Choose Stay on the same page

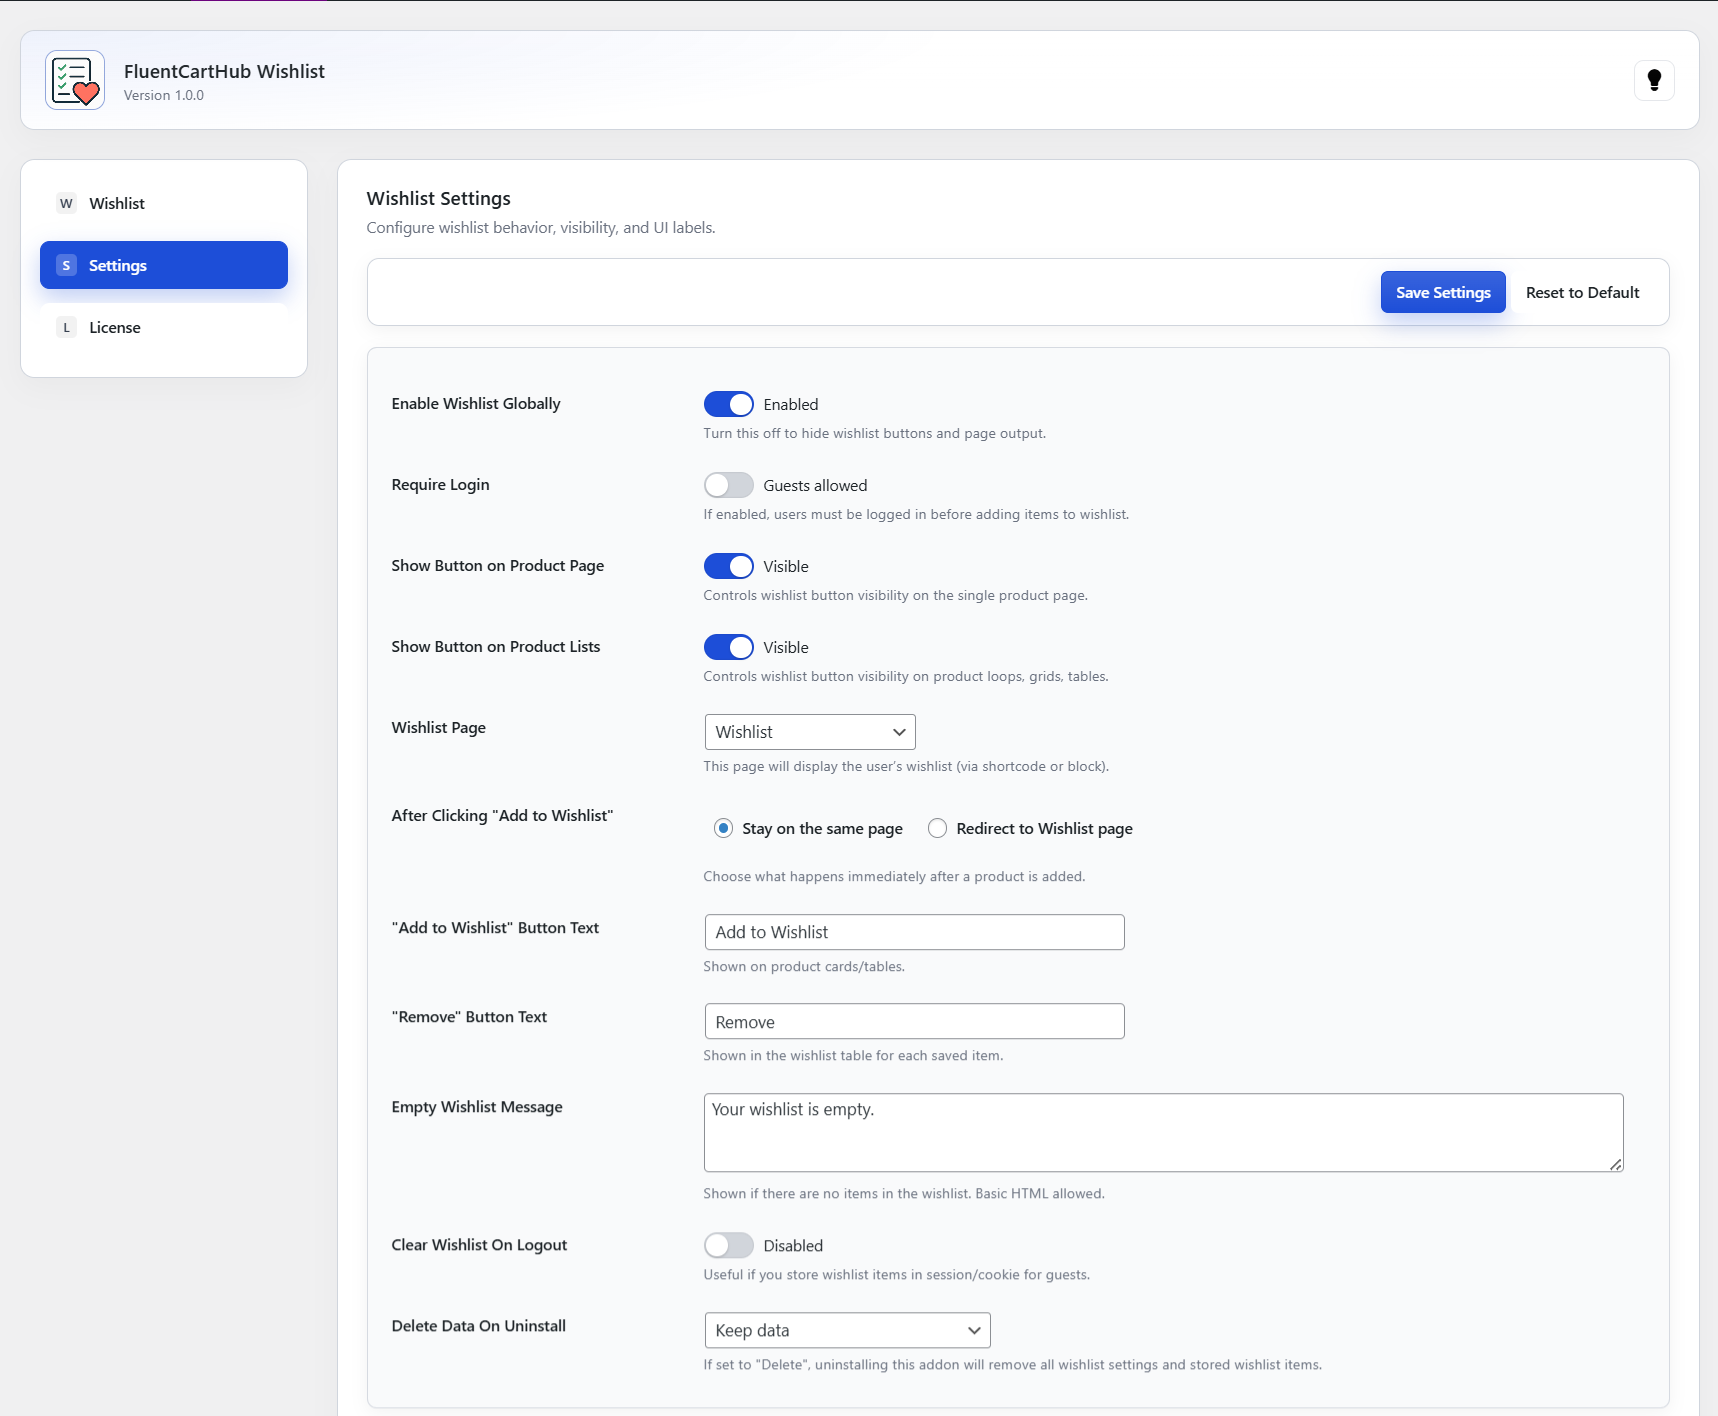pyautogui.click(x=723, y=828)
